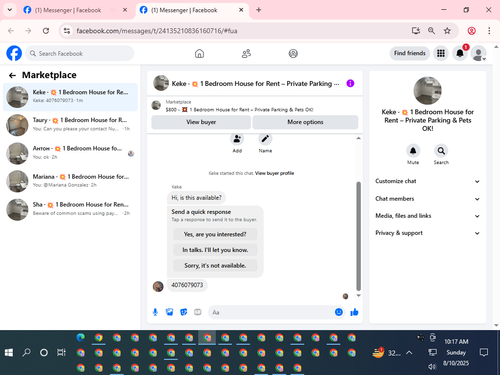Open Microsoft Edge from taskbar

(80, 338)
